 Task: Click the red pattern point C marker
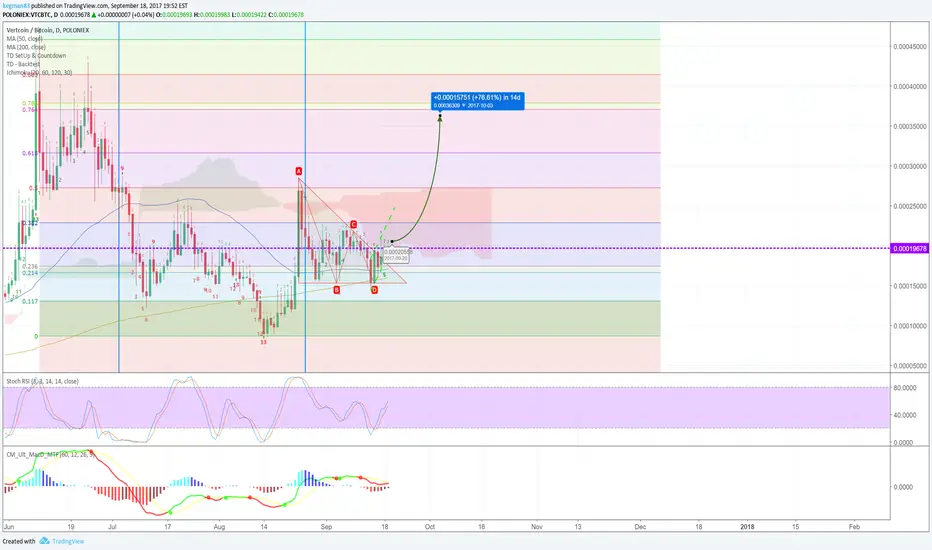click(353, 224)
